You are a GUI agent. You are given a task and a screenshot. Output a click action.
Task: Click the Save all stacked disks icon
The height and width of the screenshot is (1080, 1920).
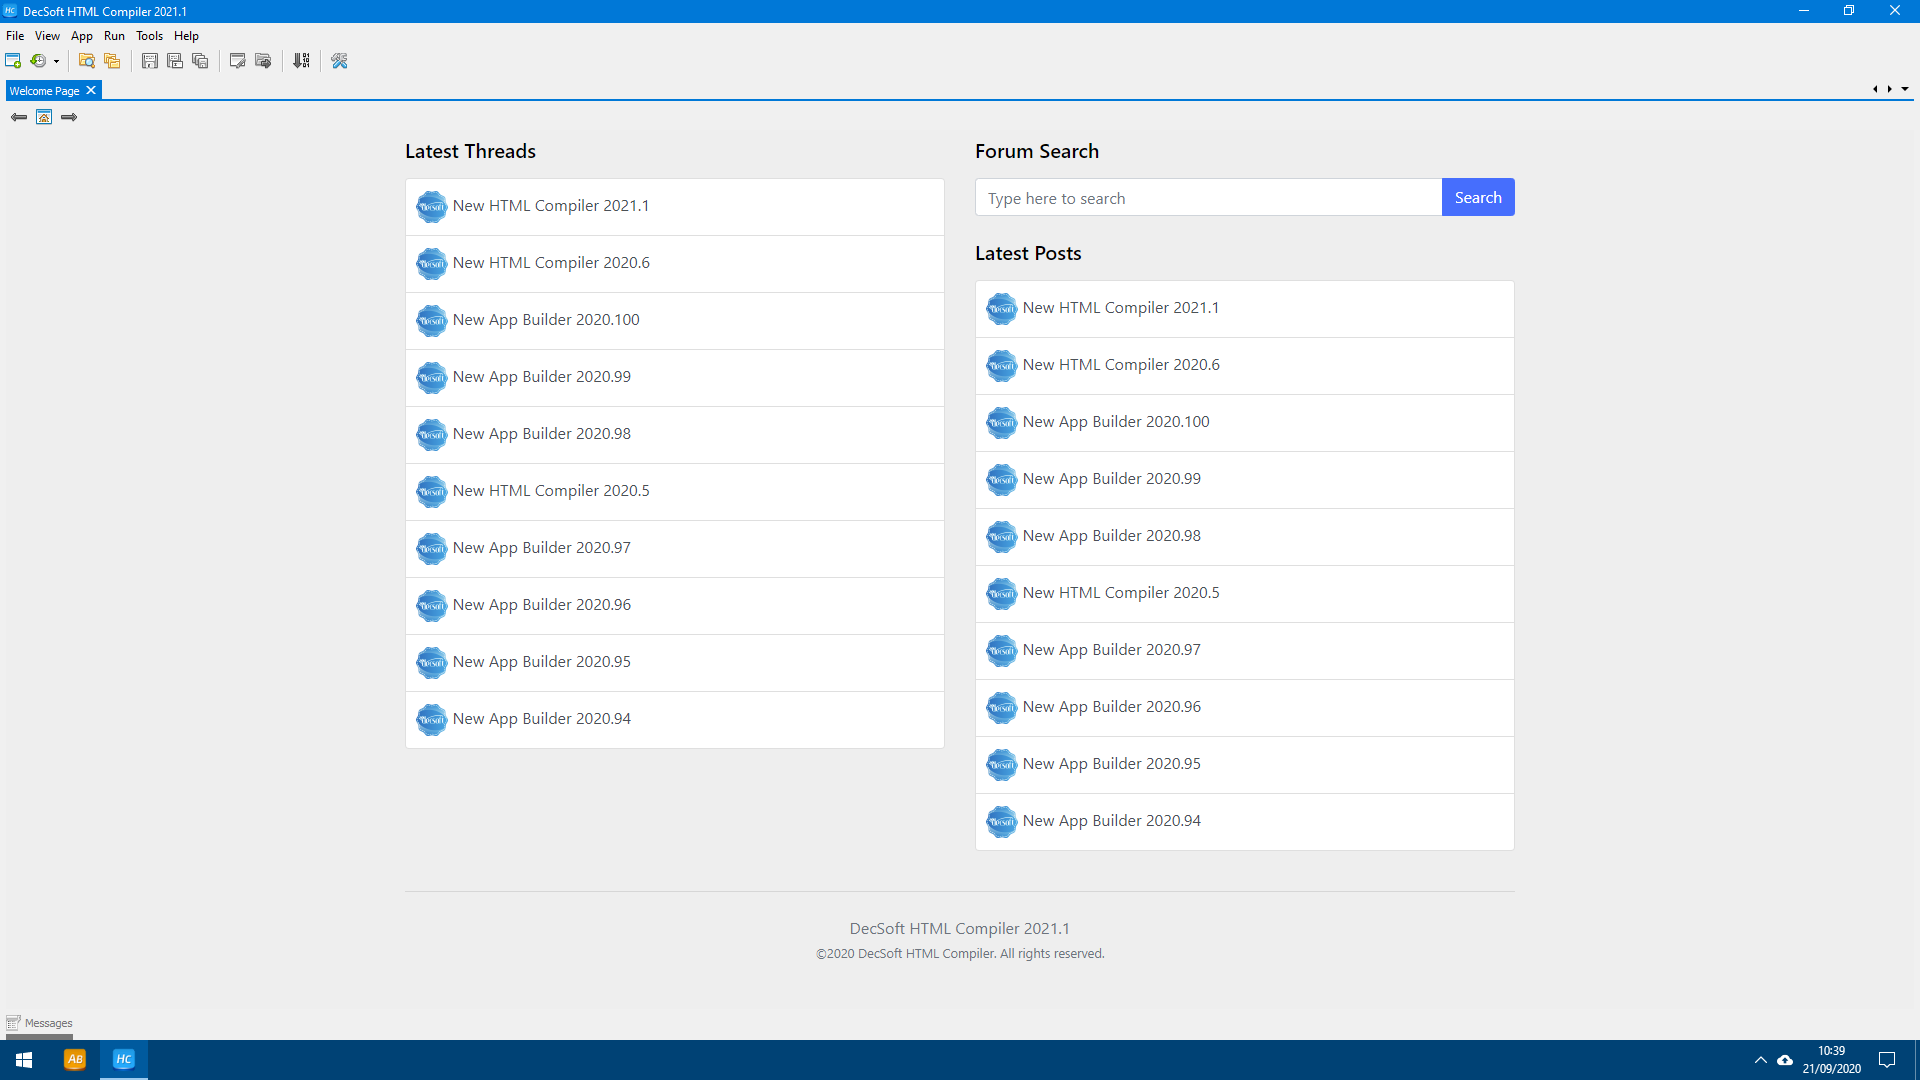click(200, 61)
